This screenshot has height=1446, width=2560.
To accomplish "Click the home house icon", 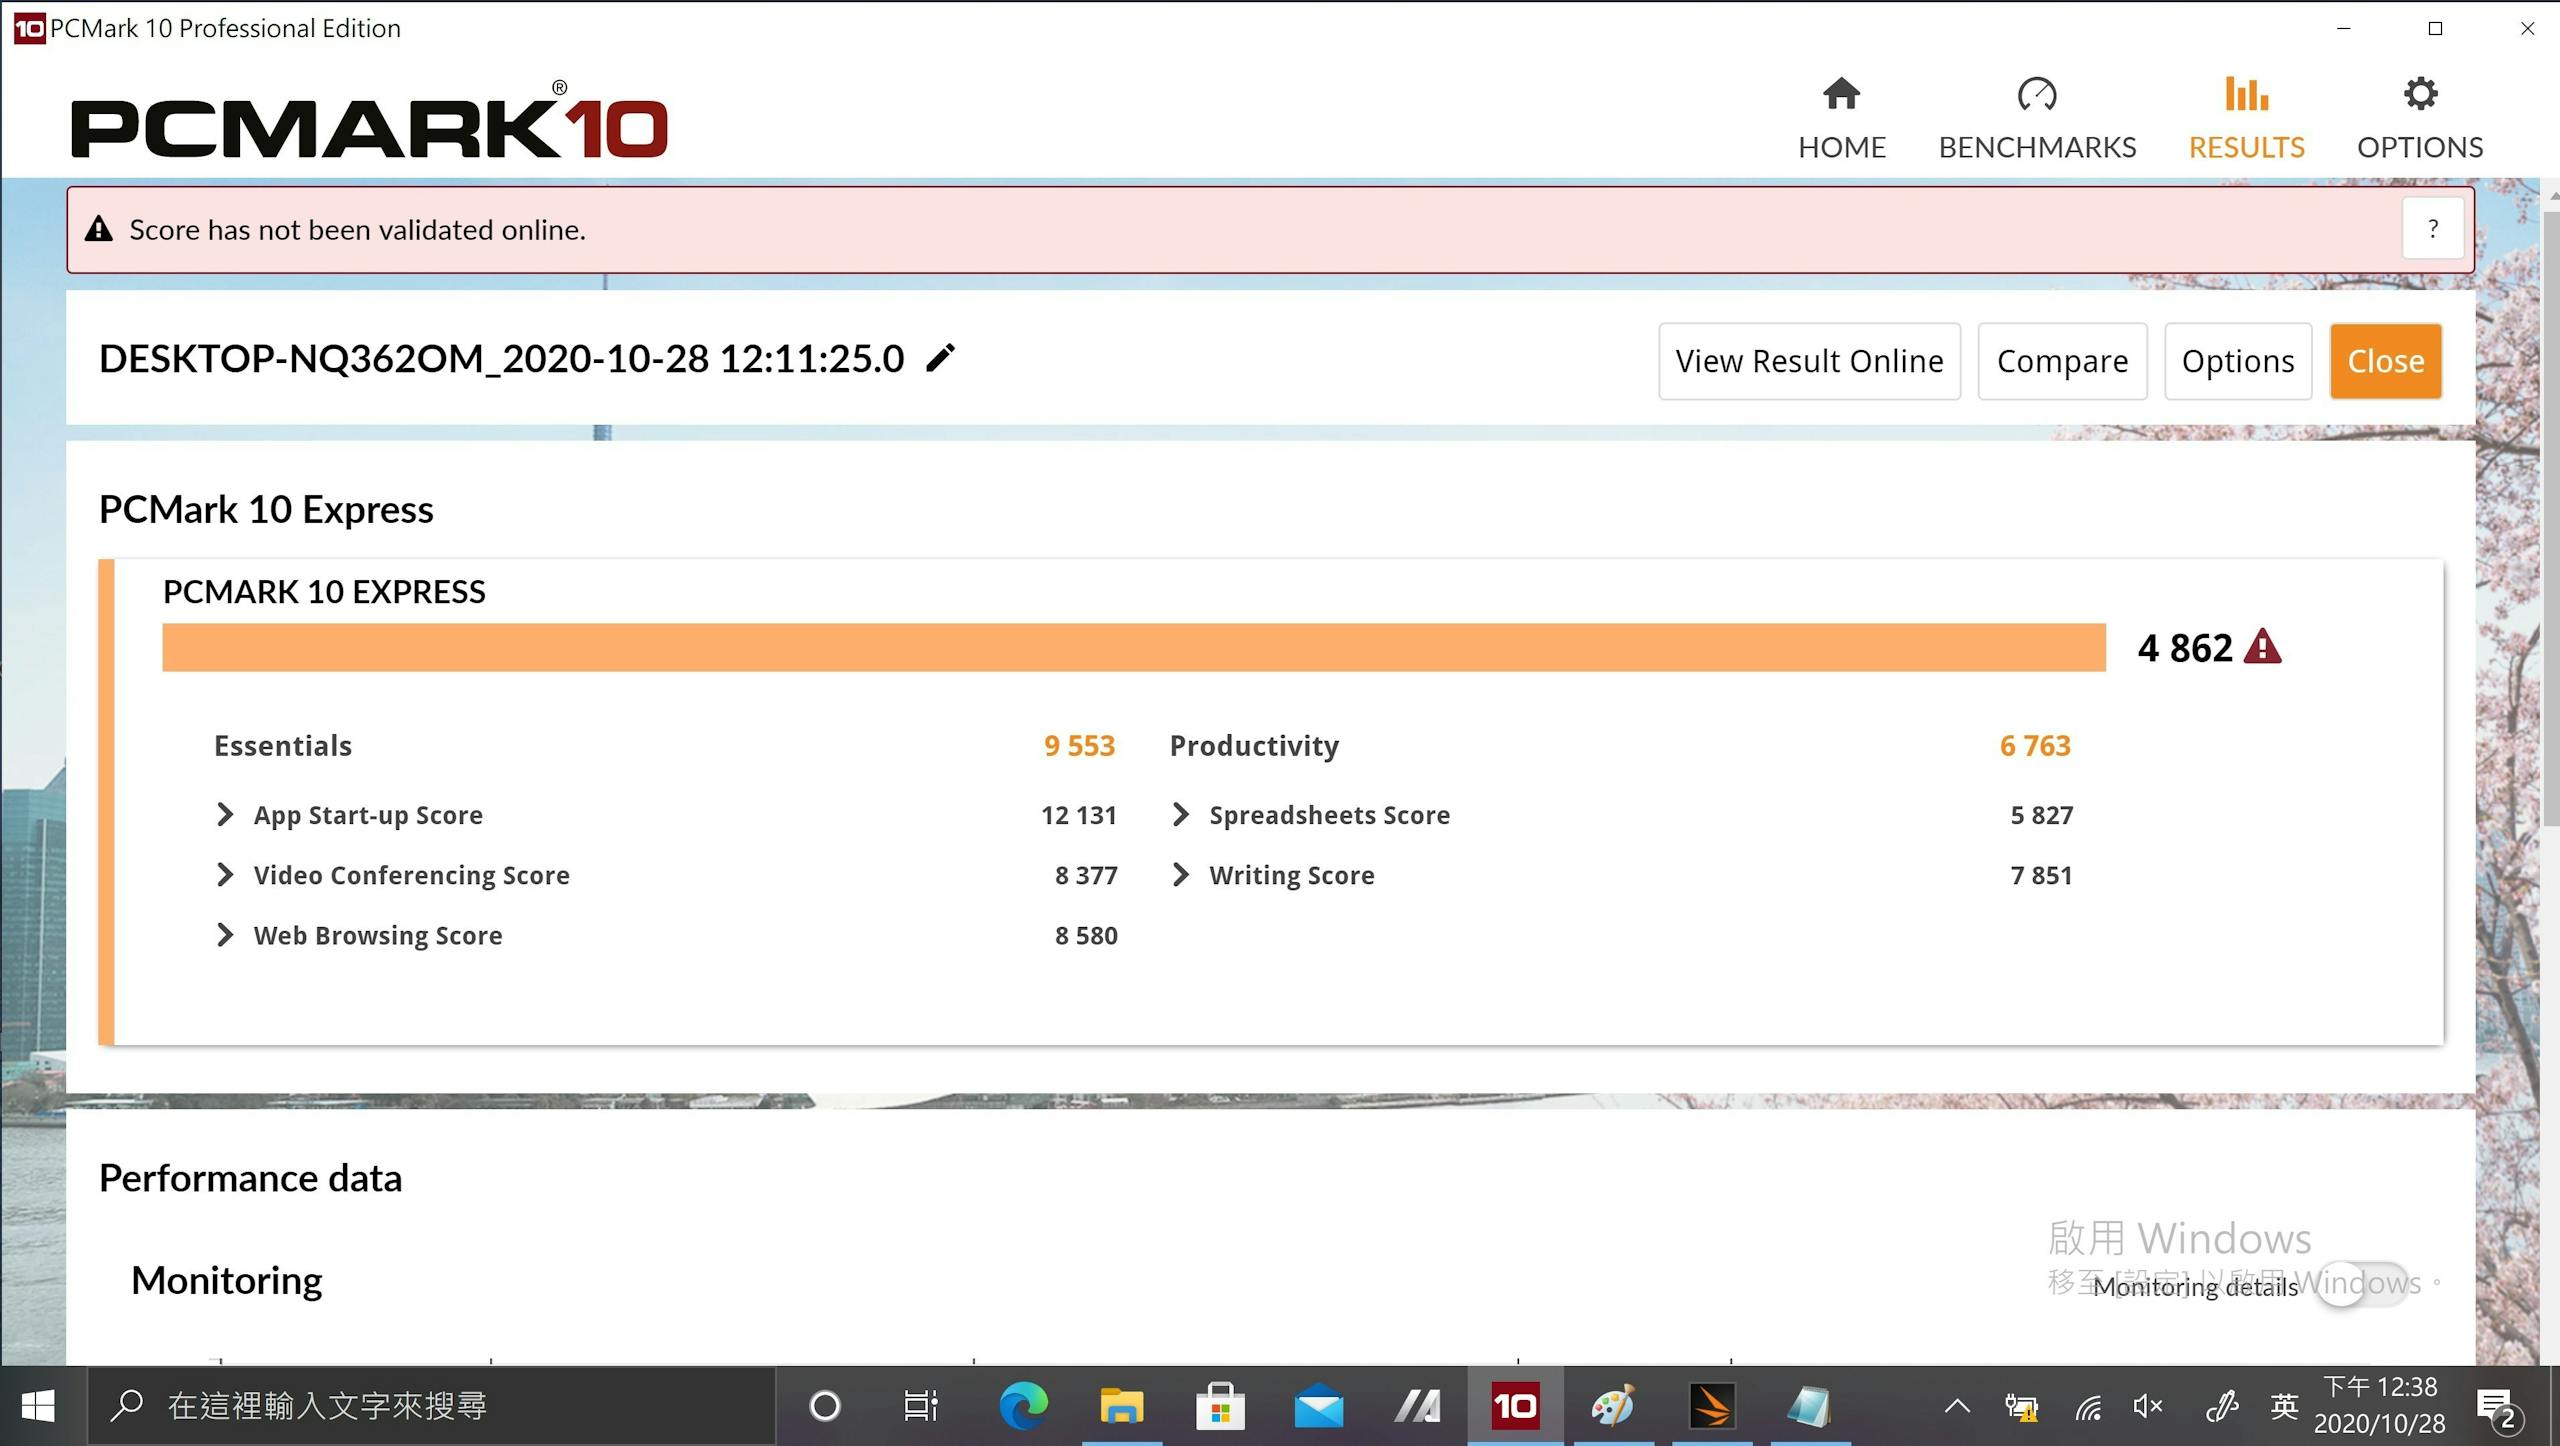I will click(x=1841, y=94).
